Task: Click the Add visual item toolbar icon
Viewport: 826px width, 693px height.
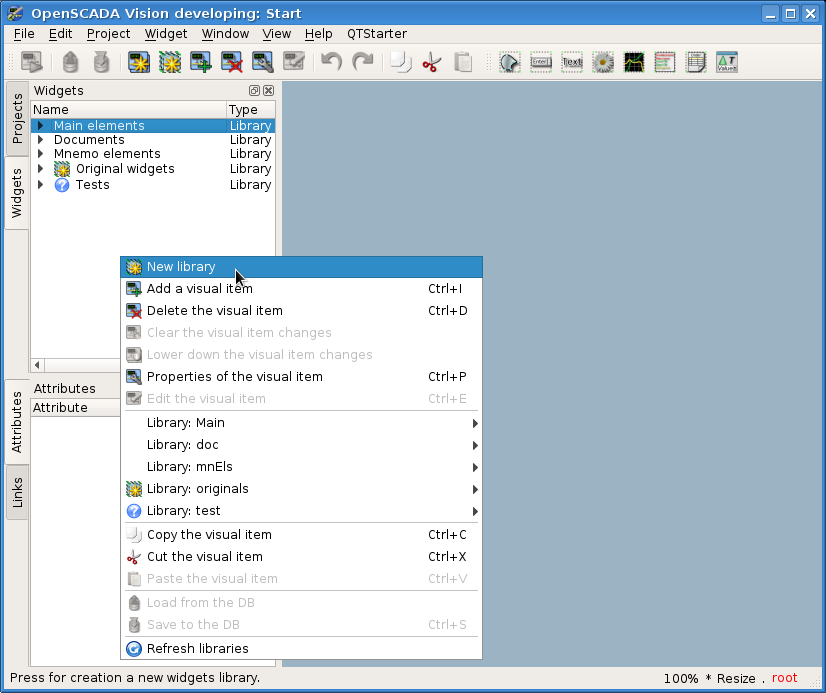Action: click(201, 62)
